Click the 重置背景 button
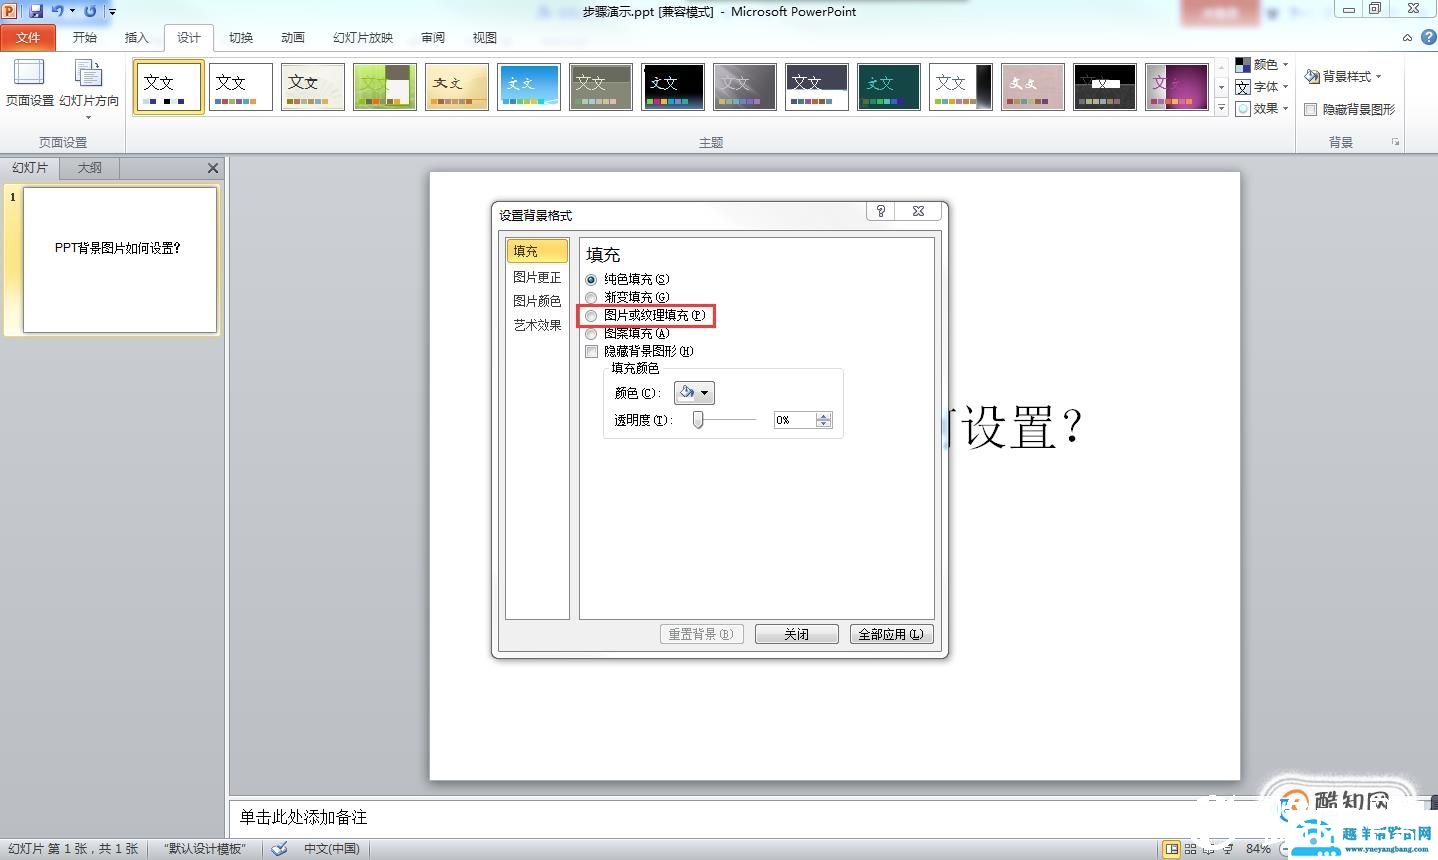1438x860 pixels. 701,633
